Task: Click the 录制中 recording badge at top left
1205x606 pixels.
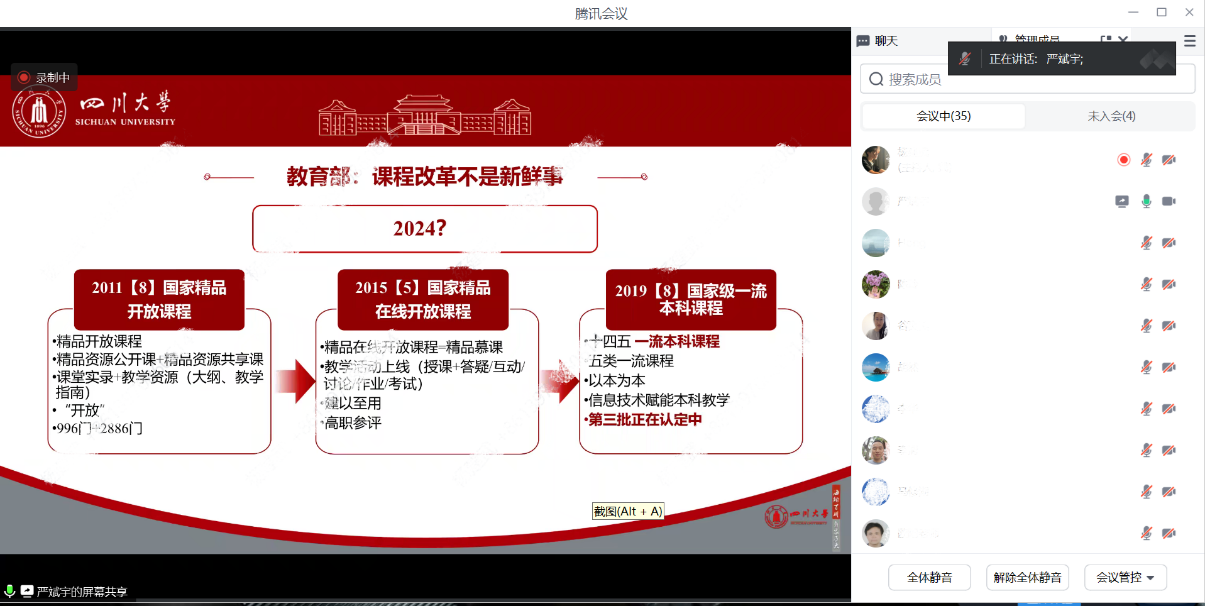Action: pos(45,77)
